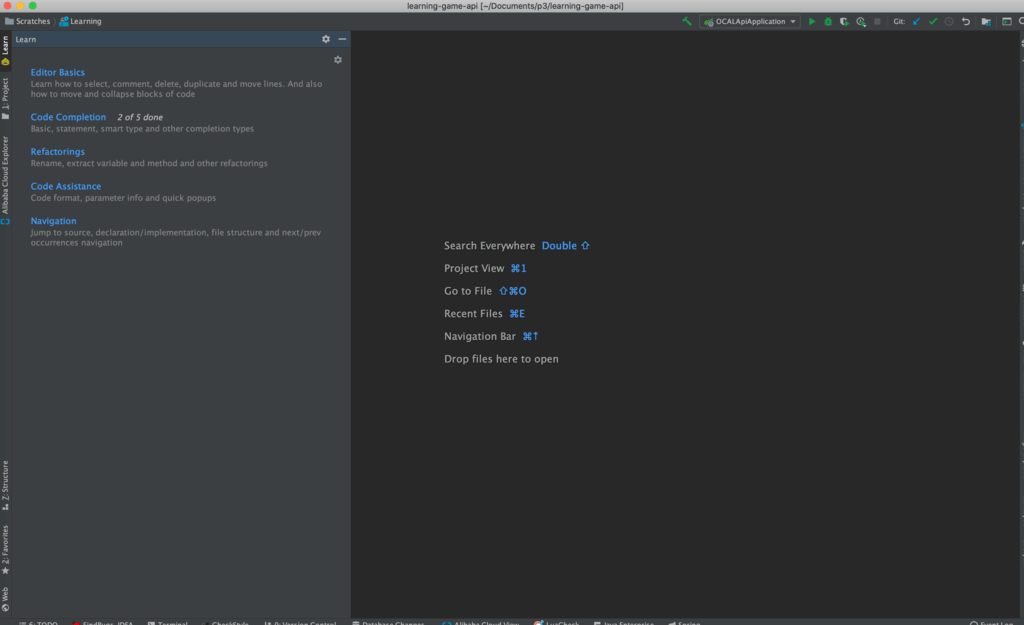Run with Coverage
The image size is (1024, 625).
click(x=846, y=21)
